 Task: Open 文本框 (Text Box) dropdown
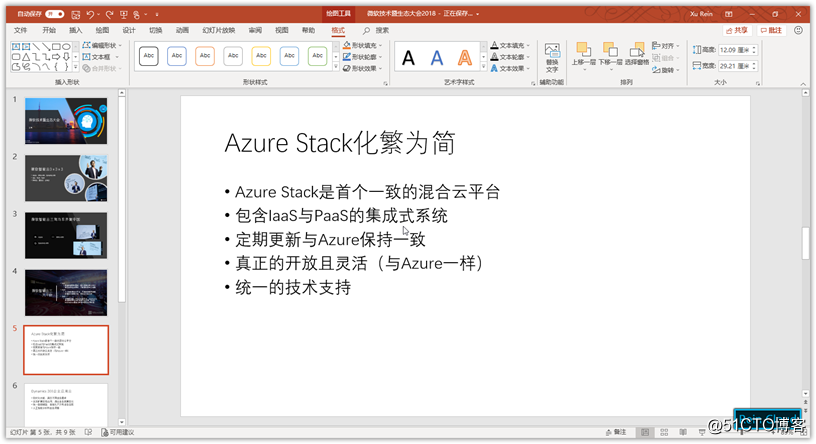tap(101, 57)
